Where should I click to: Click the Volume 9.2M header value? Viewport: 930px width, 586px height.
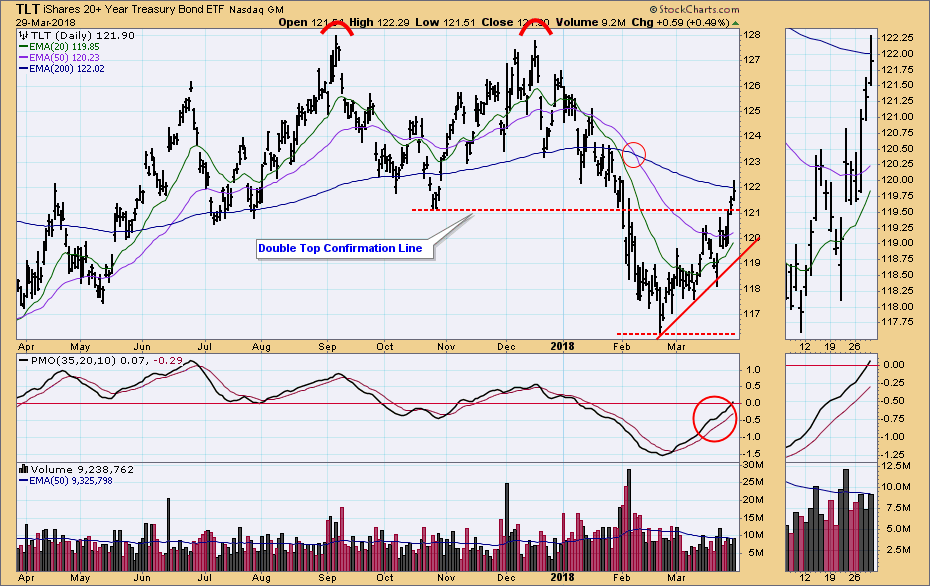(x=590, y=23)
